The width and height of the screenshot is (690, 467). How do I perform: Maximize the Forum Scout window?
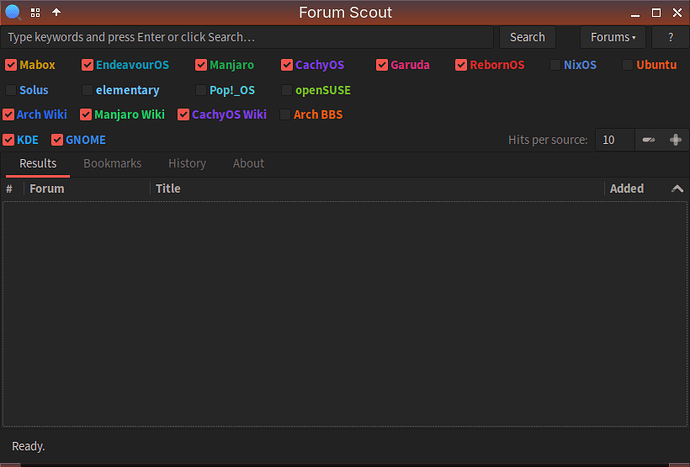click(656, 13)
